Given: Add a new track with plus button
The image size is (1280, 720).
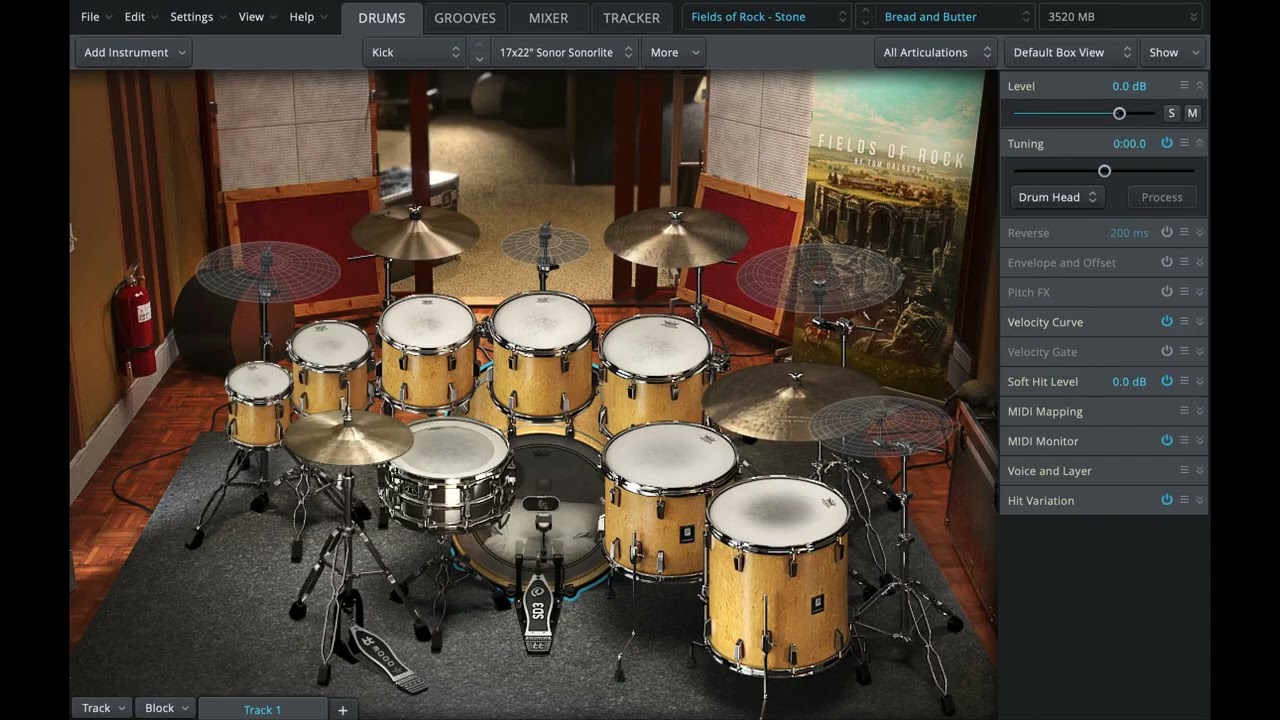Looking at the screenshot, I should [342, 709].
